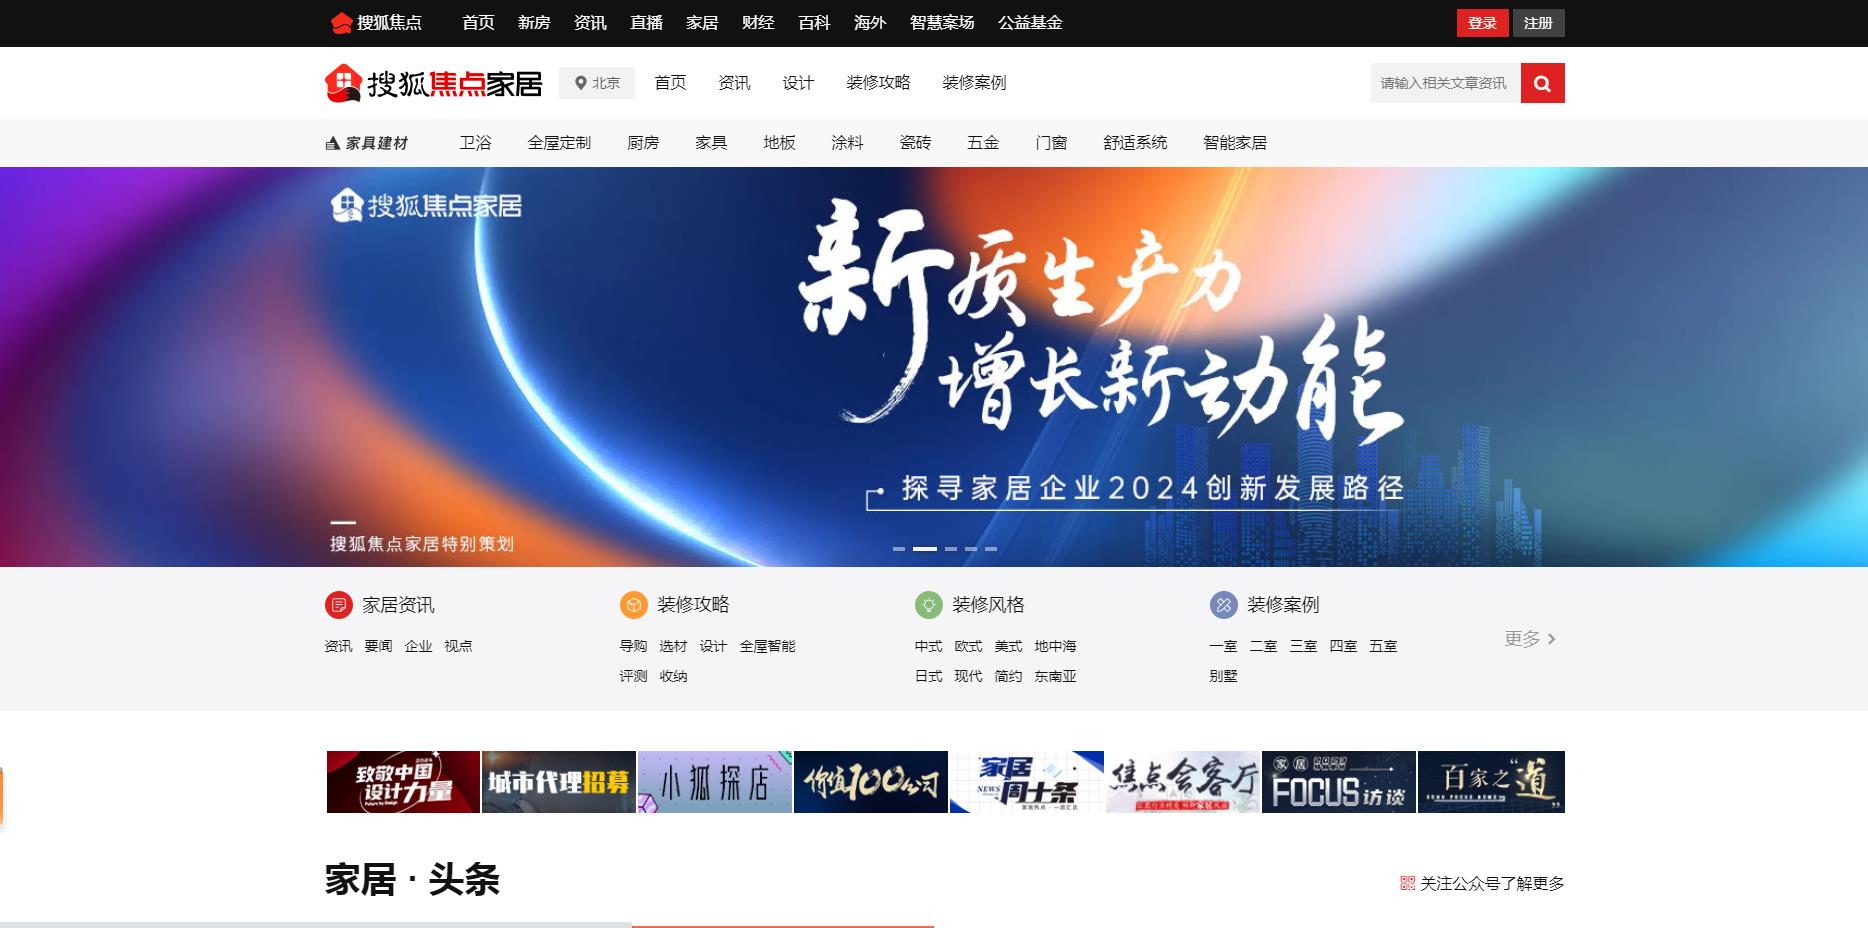Screen dimensions: 1868x928
Task: Open the 百家之道 thumbnail
Action: (x=1491, y=782)
